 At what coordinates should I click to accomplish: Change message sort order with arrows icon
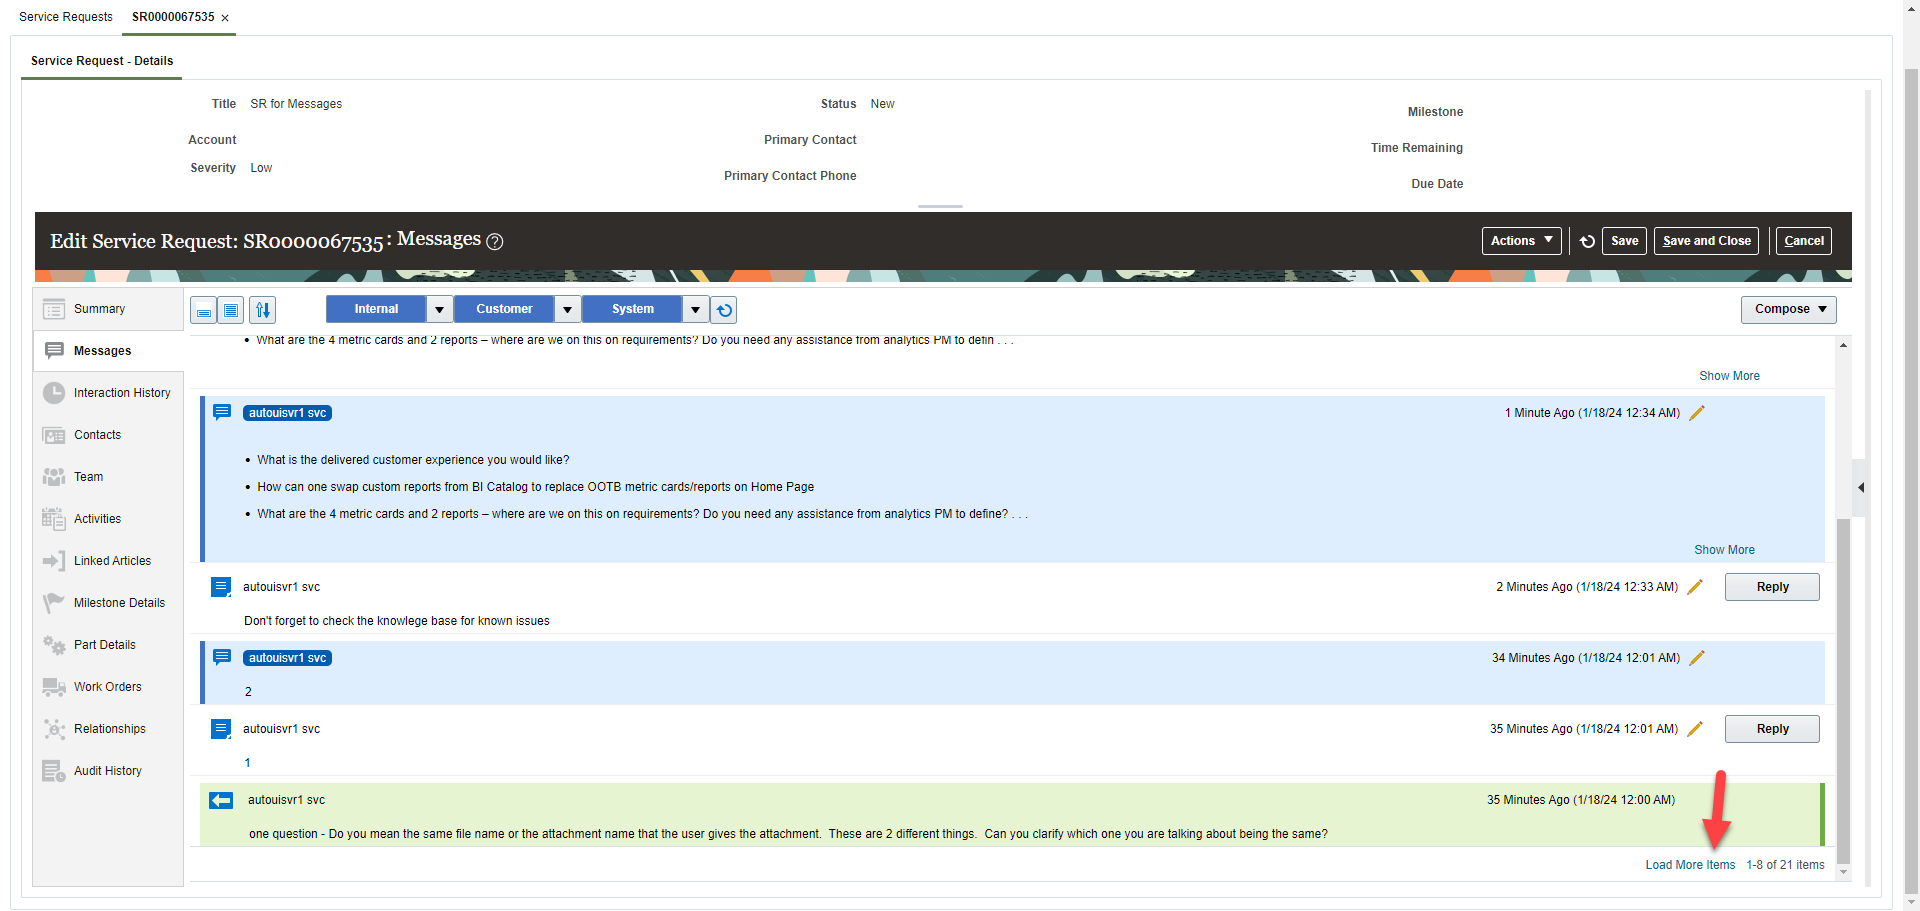(x=262, y=310)
